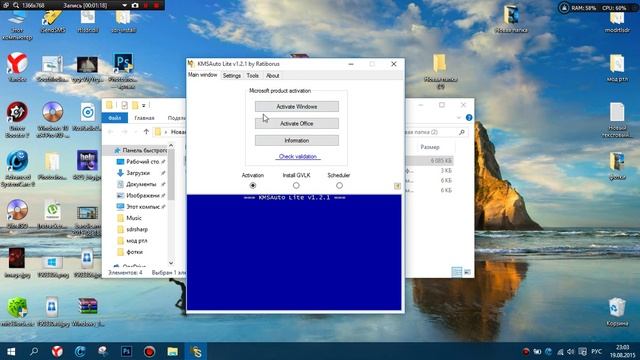The width and height of the screenshot is (640, 360).
Task: Open the Файл tab in Explorer
Action: 114,118
